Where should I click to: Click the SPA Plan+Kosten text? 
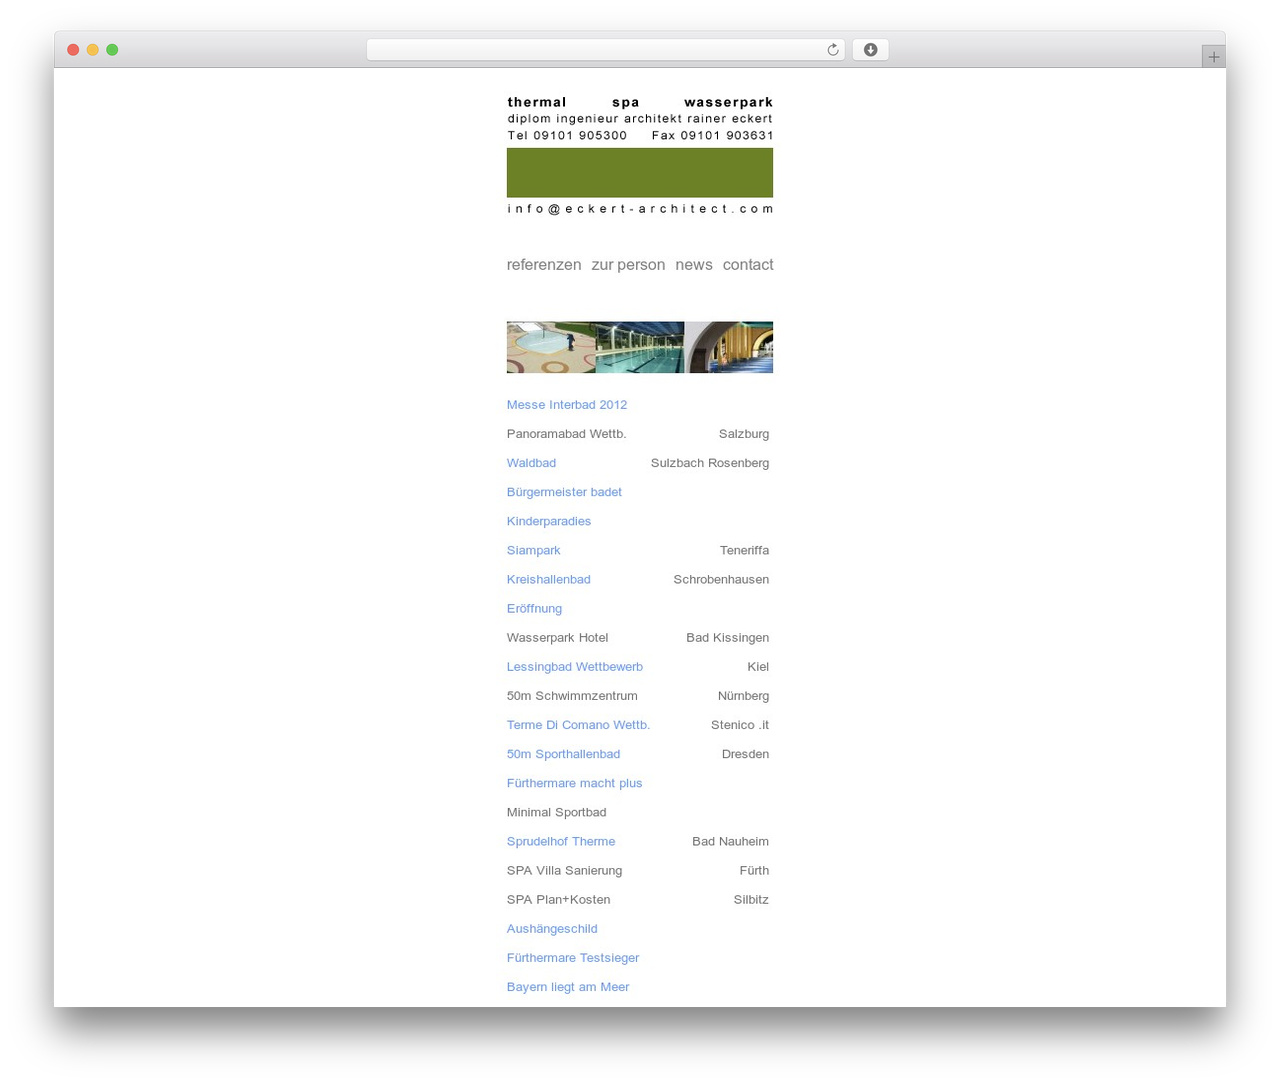click(x=558, y=899)
